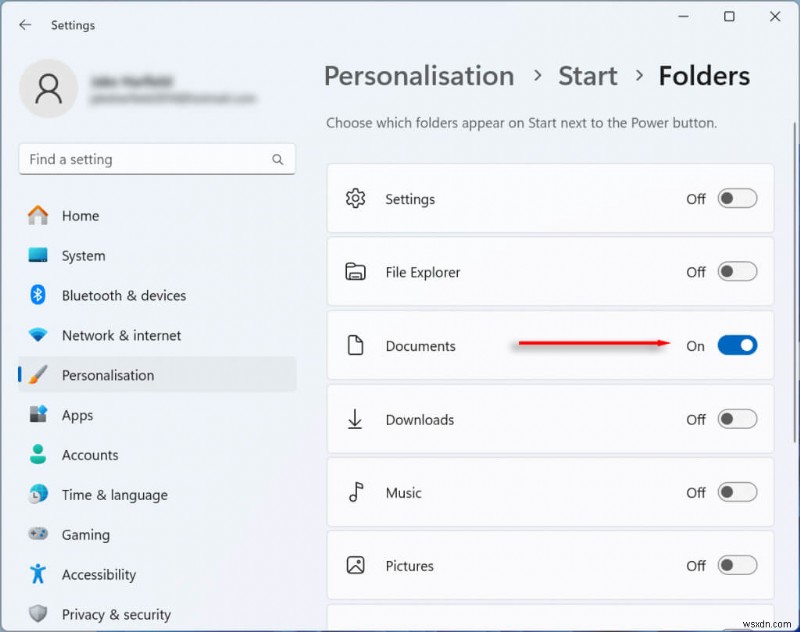Click the Privacy & security shield icon

38,614
